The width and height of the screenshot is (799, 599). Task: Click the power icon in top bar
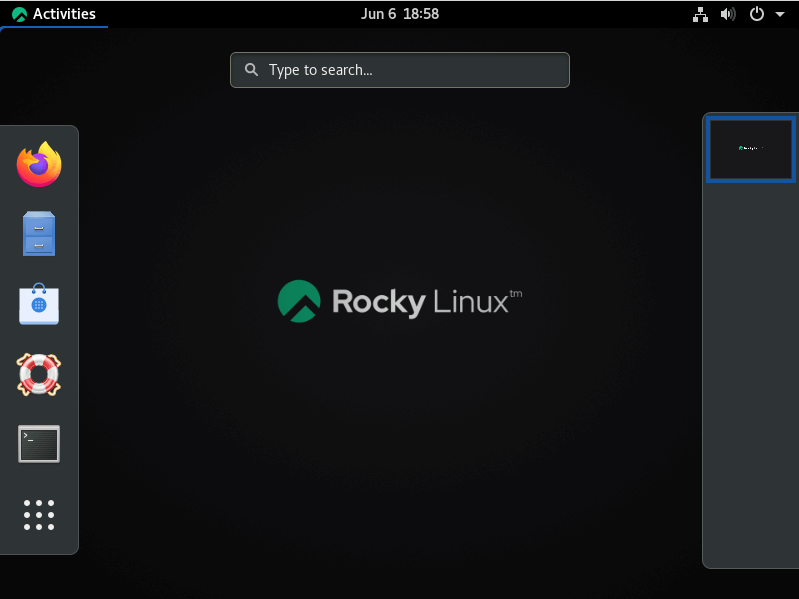pos(757,14)
